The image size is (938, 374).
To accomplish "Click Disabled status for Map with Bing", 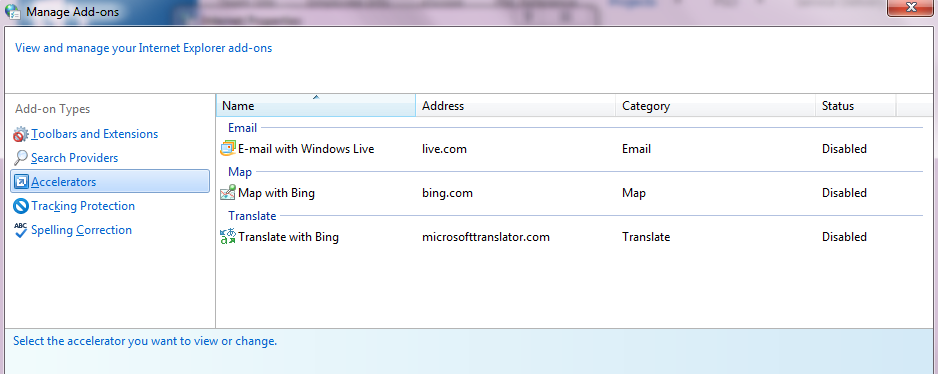I will (x=844, y=193).
